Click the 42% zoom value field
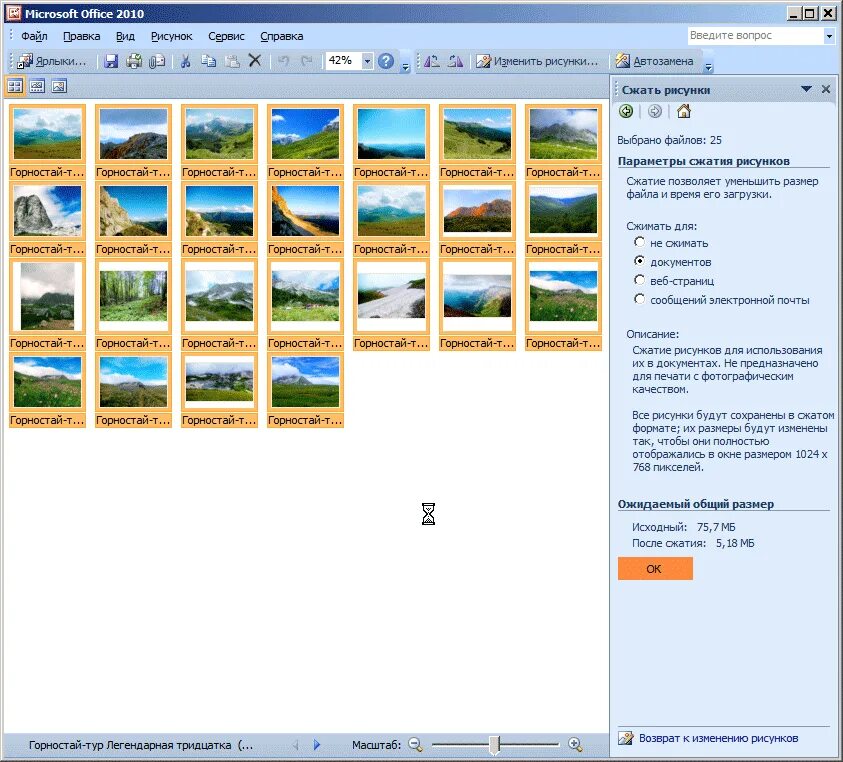This screenshot has width=843, height=762. click(x=343, y=61)
